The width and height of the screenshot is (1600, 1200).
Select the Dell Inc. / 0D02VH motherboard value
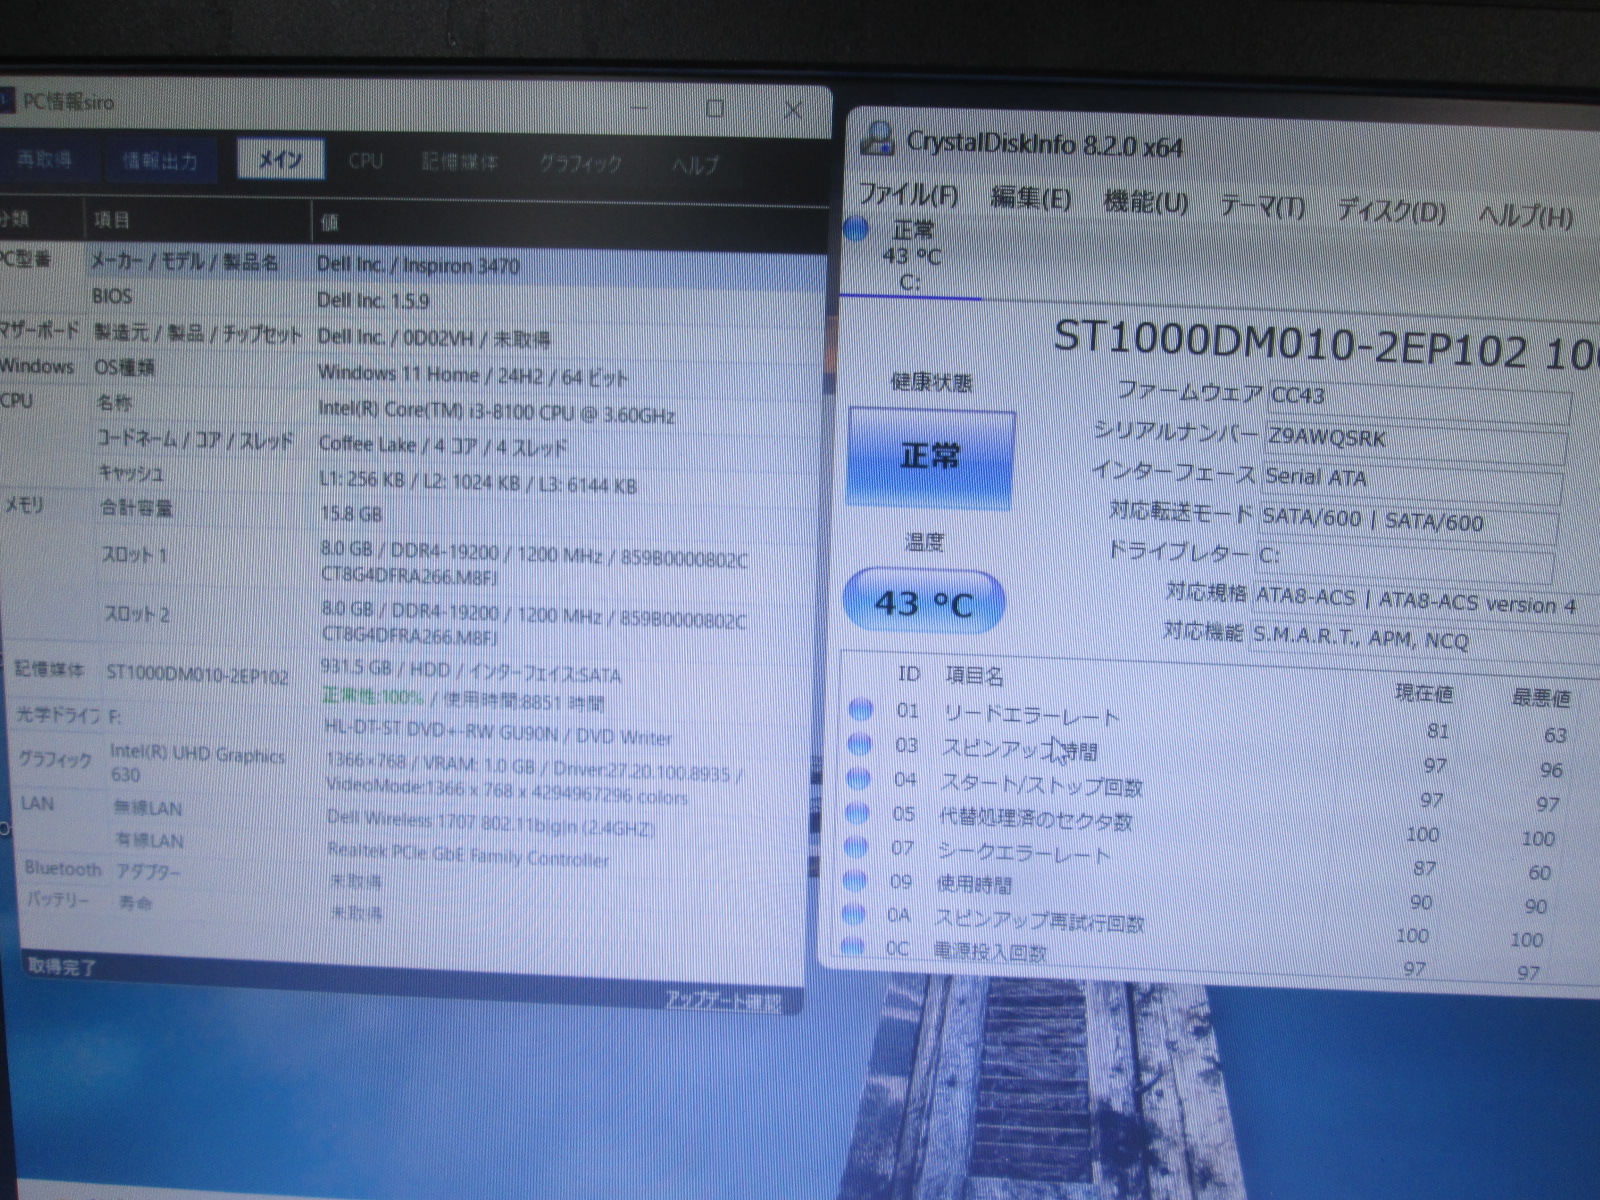point(434,338)
